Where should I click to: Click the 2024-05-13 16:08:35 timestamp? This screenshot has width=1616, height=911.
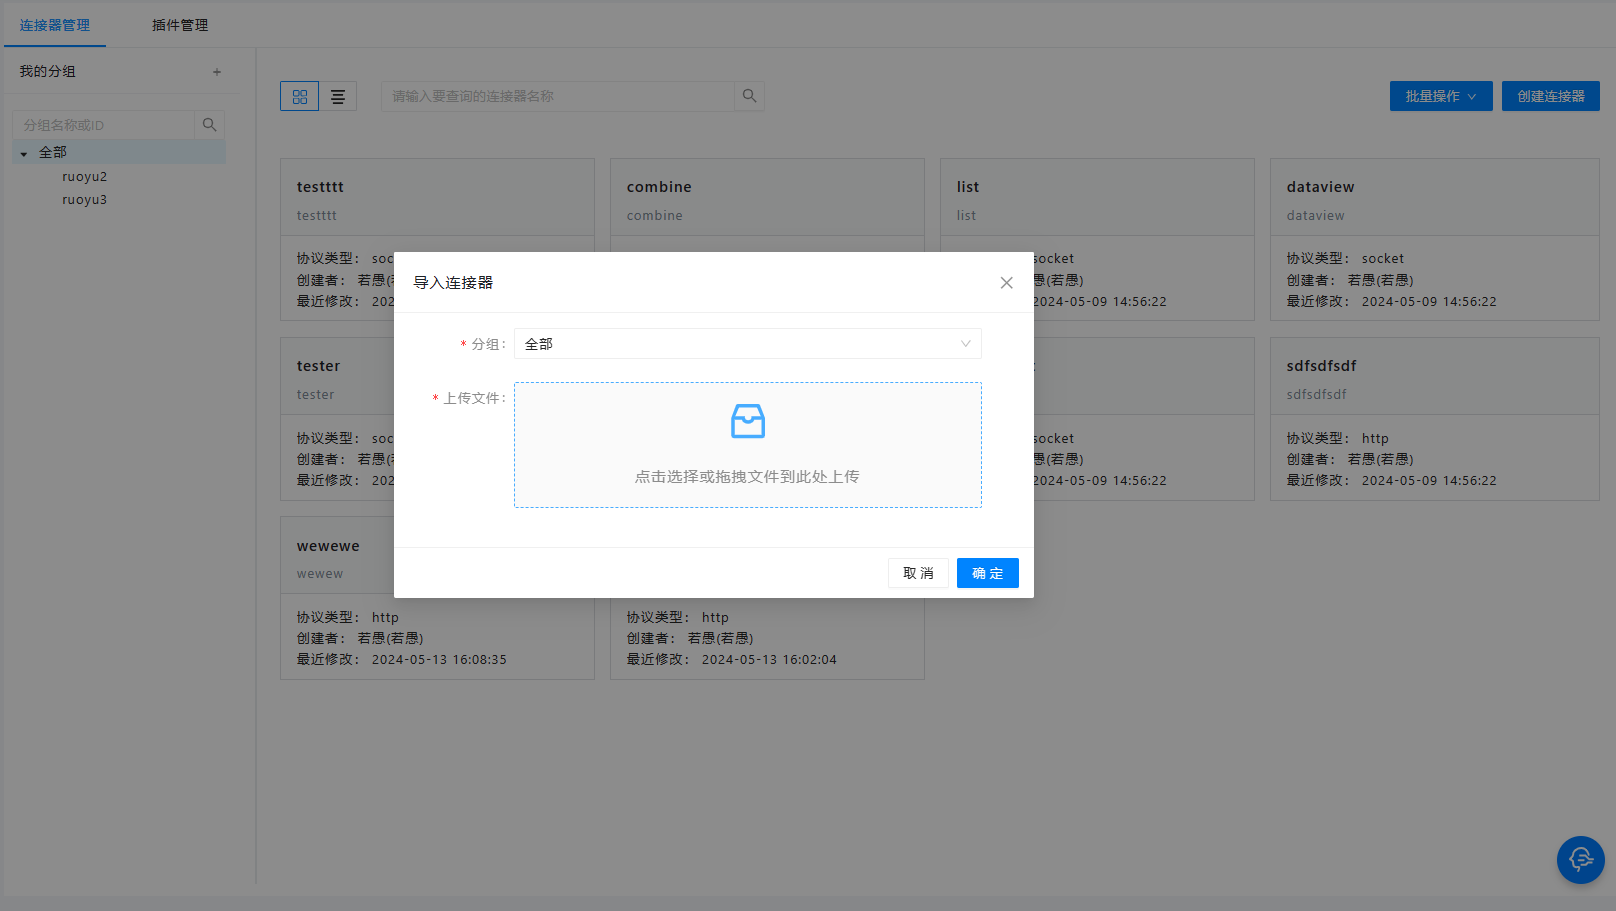coord(439,660)
